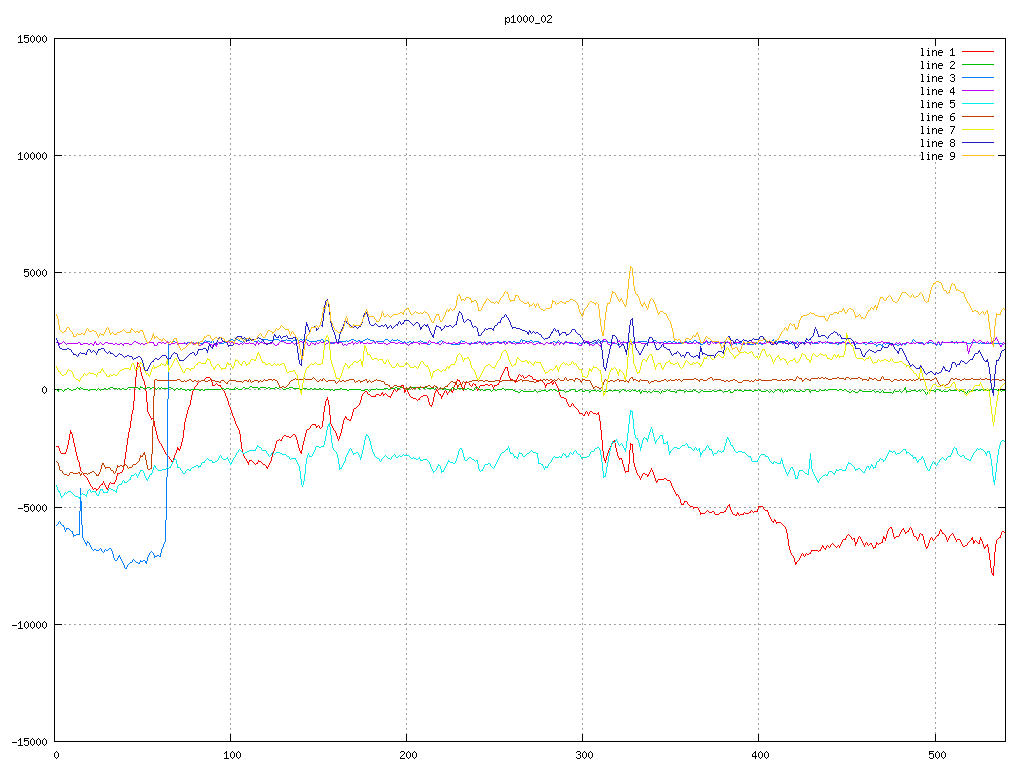
Task: Select the 'line 4' legend label
Action: [937, 91]
